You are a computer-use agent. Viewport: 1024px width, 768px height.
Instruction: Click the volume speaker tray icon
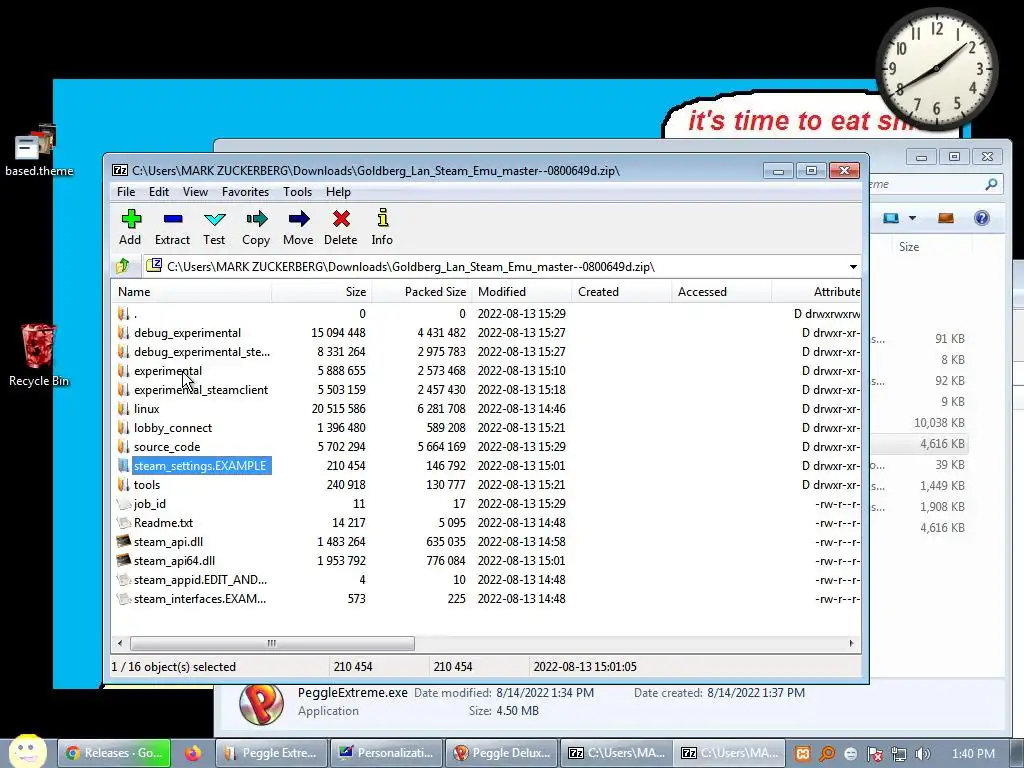pos(923,754)
